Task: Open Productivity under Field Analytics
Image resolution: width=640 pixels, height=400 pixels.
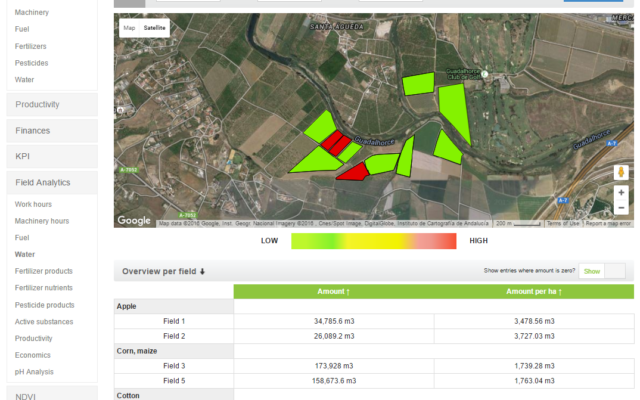Action: click(x=33, y=338)
